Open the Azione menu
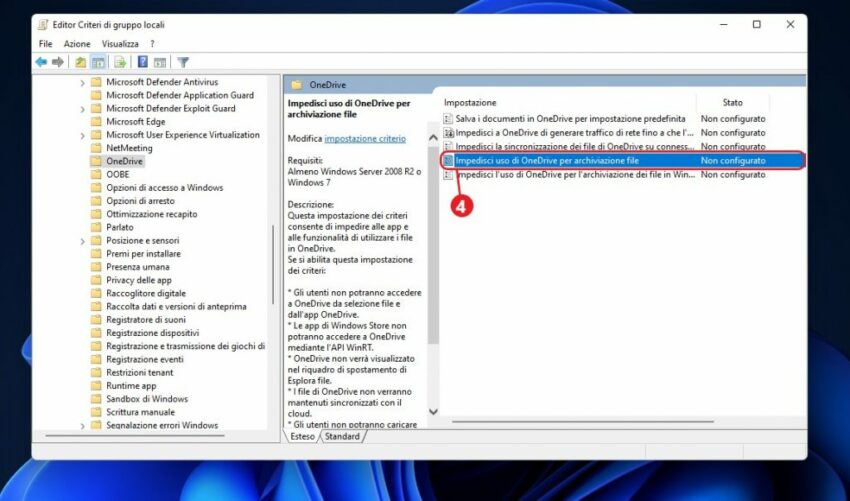The width and height of the screenshot is (850, 501). coord(77,44)
